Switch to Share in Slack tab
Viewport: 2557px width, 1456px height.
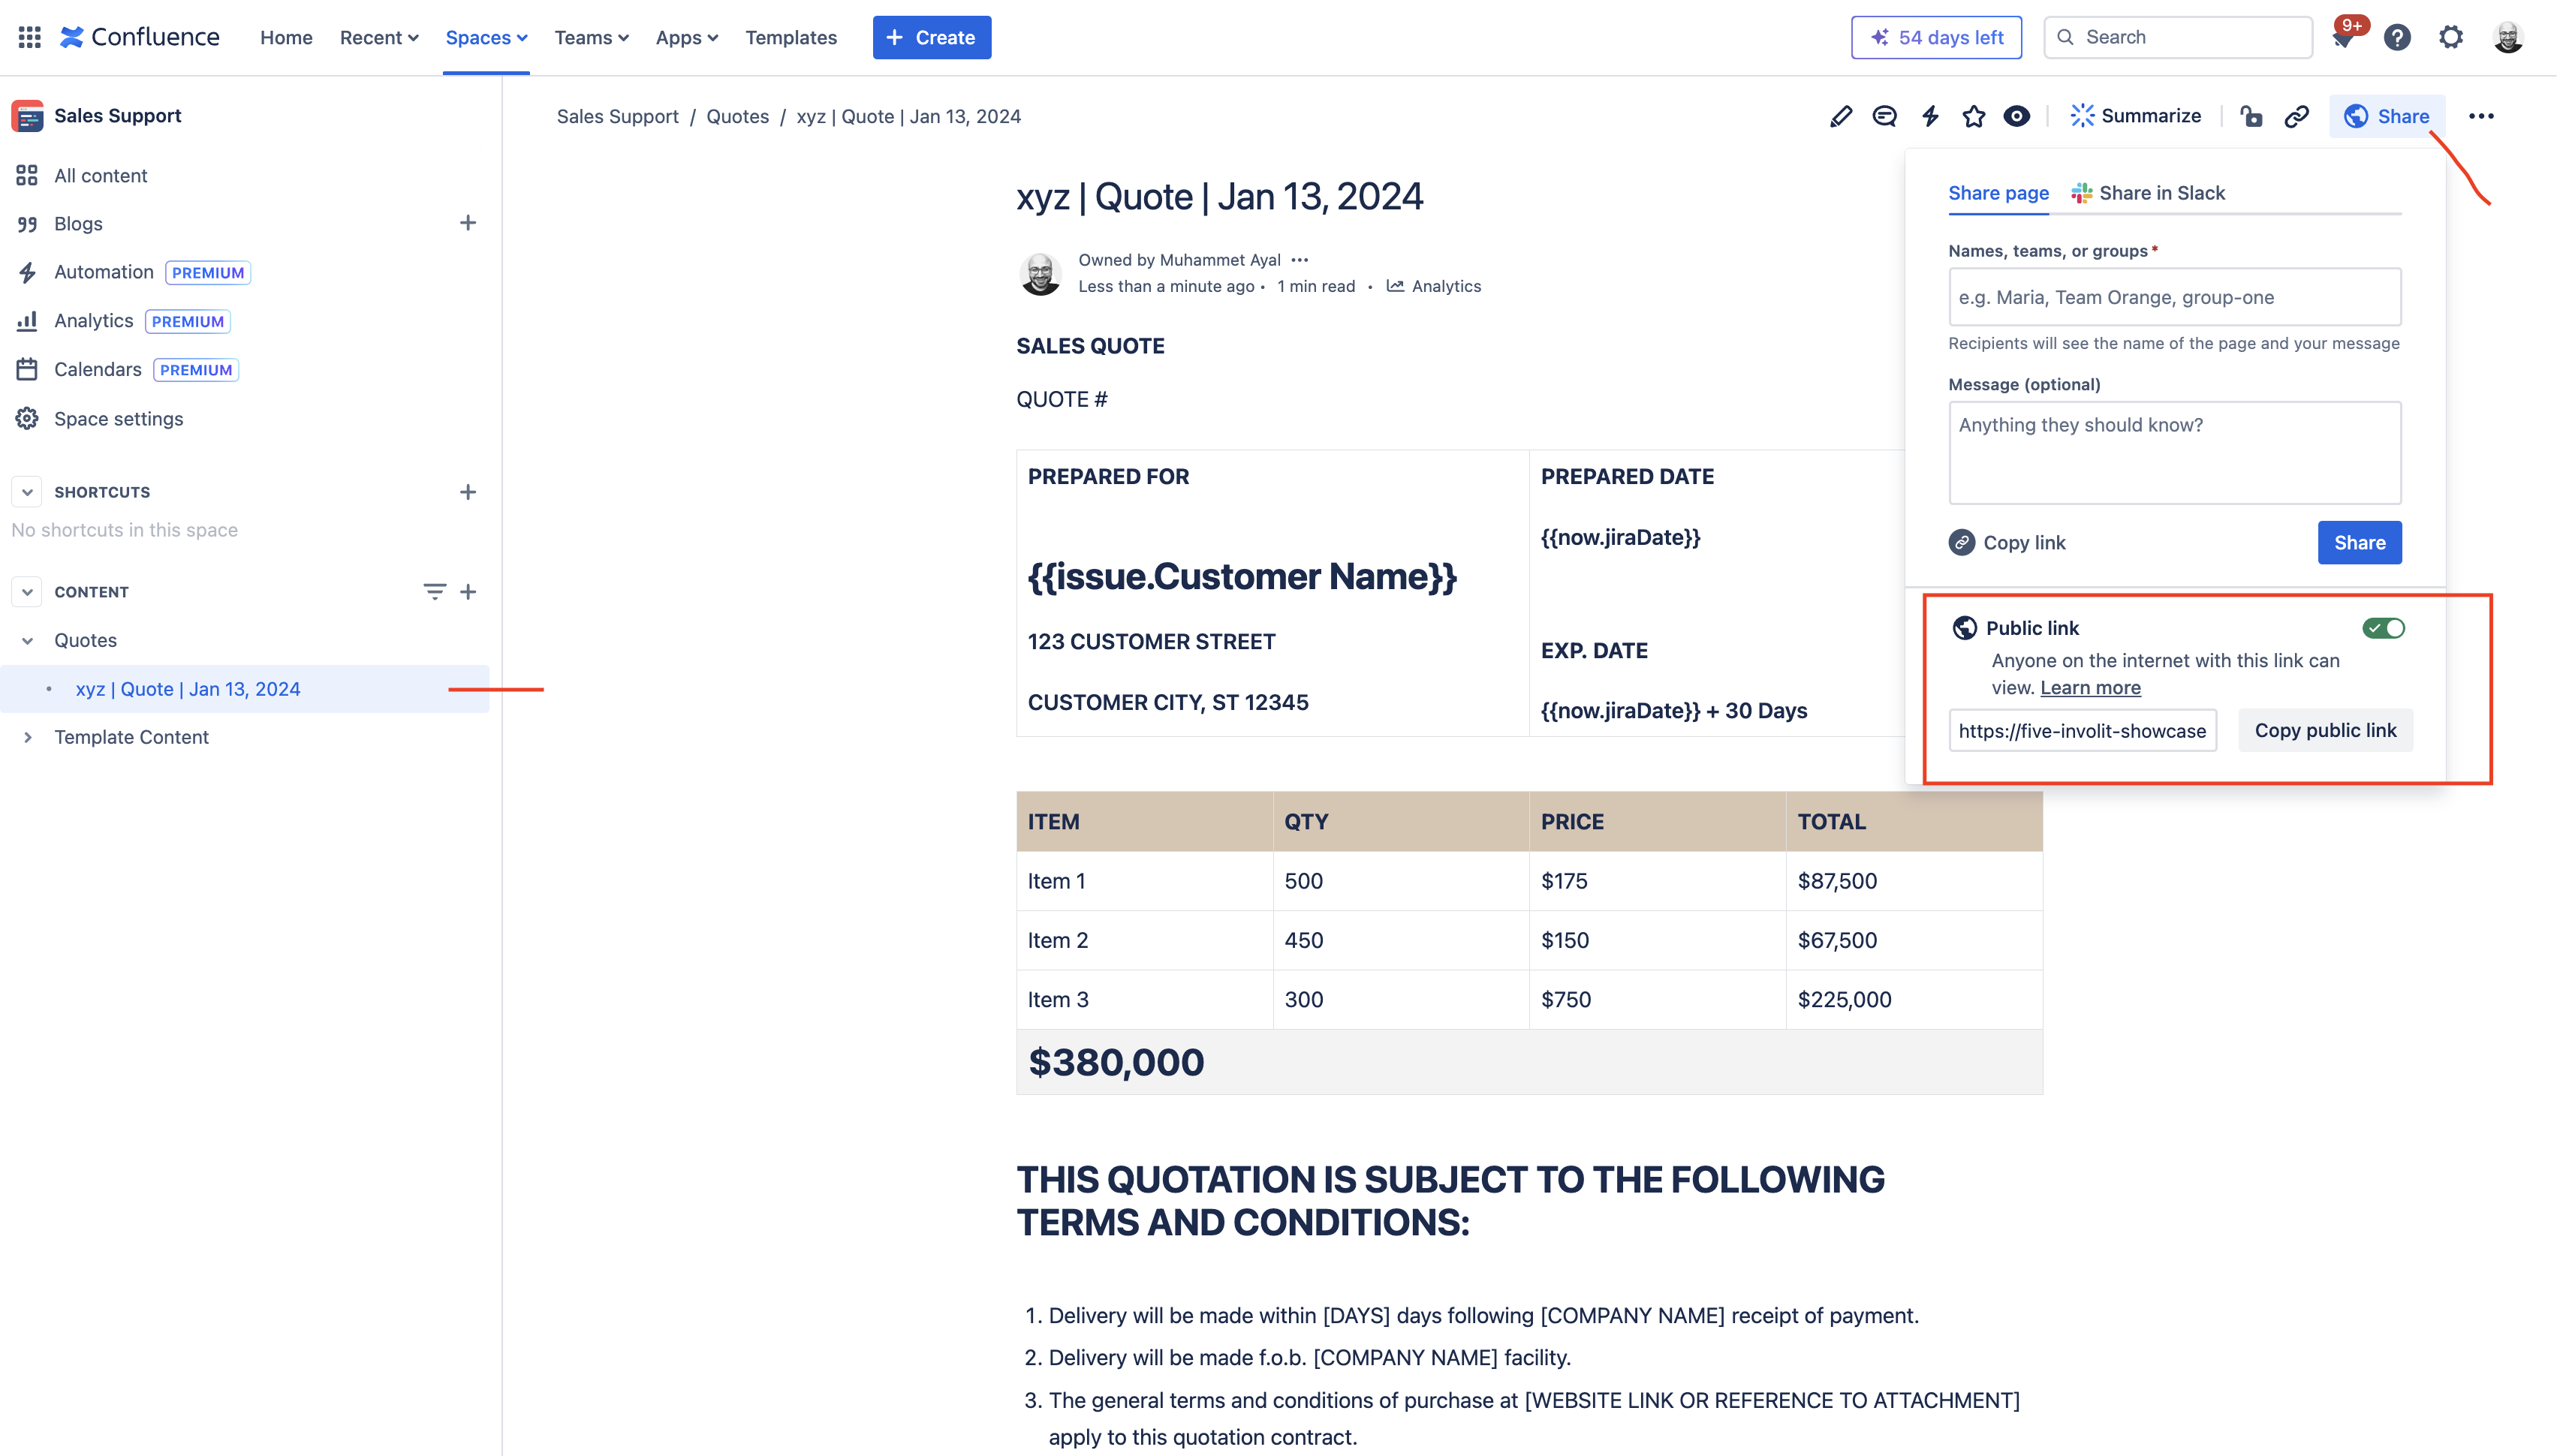click(2148, 193)
